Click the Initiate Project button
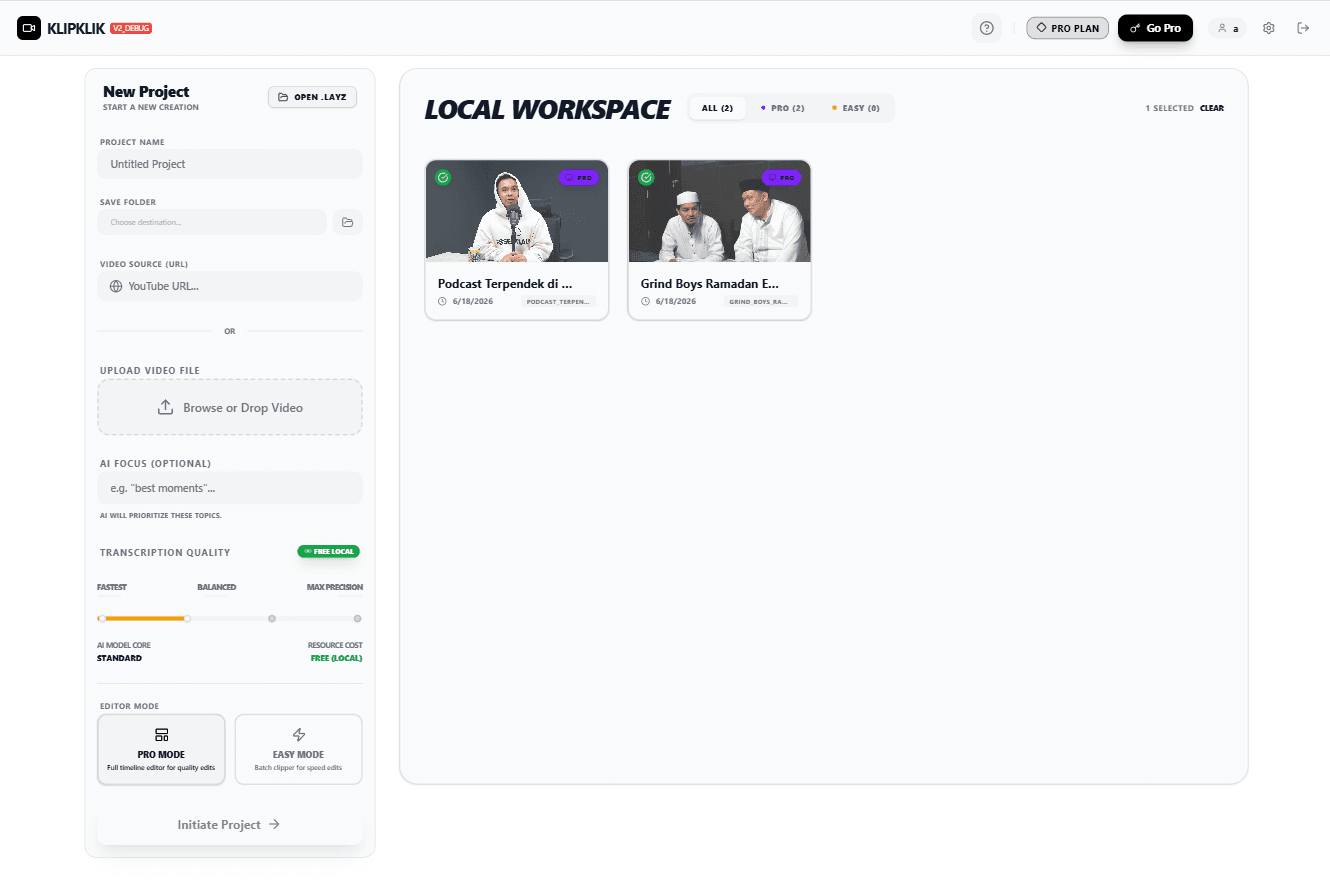The image size is (1330, 892). point(230,825)
